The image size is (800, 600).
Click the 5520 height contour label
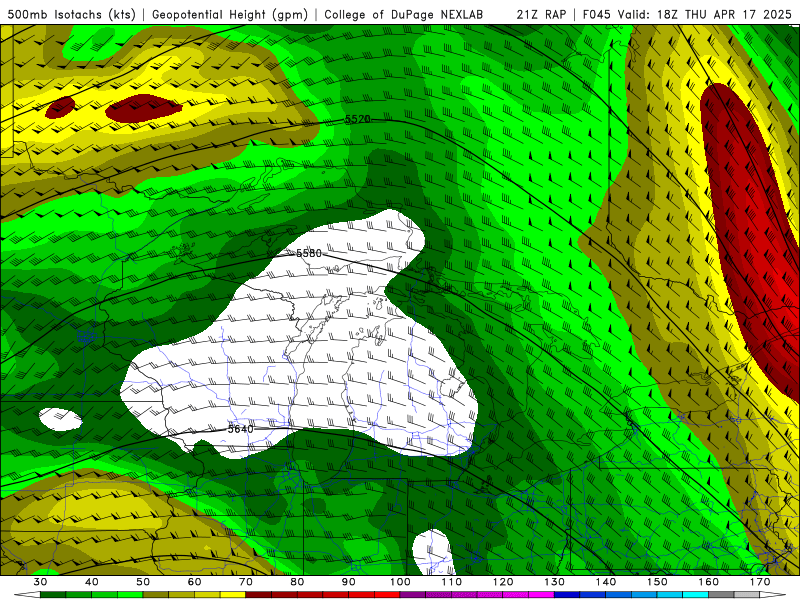point(357,119)
